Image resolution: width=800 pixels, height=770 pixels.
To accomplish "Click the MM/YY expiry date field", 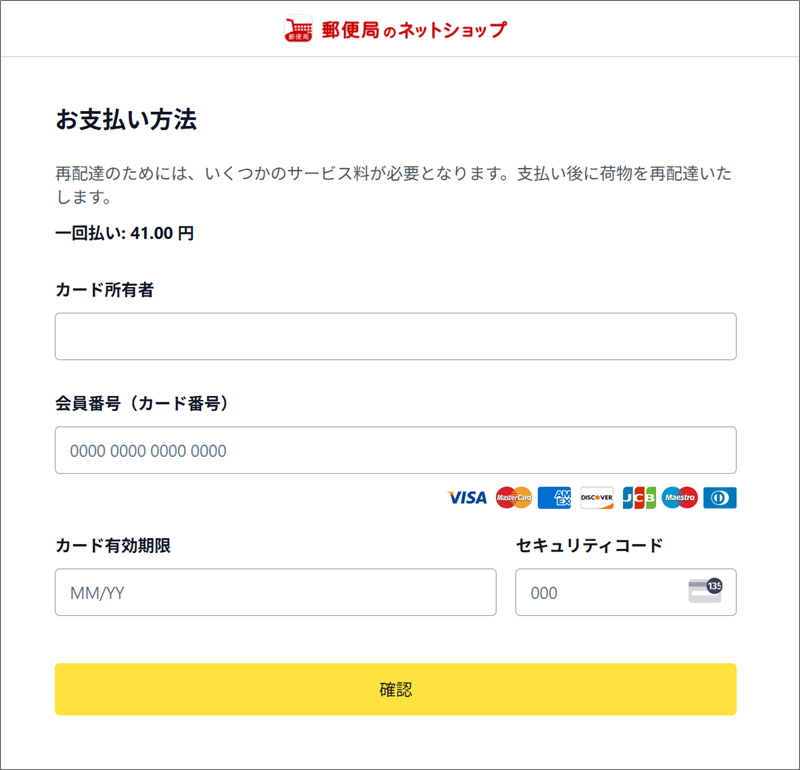I will click(x=276, y=592).
